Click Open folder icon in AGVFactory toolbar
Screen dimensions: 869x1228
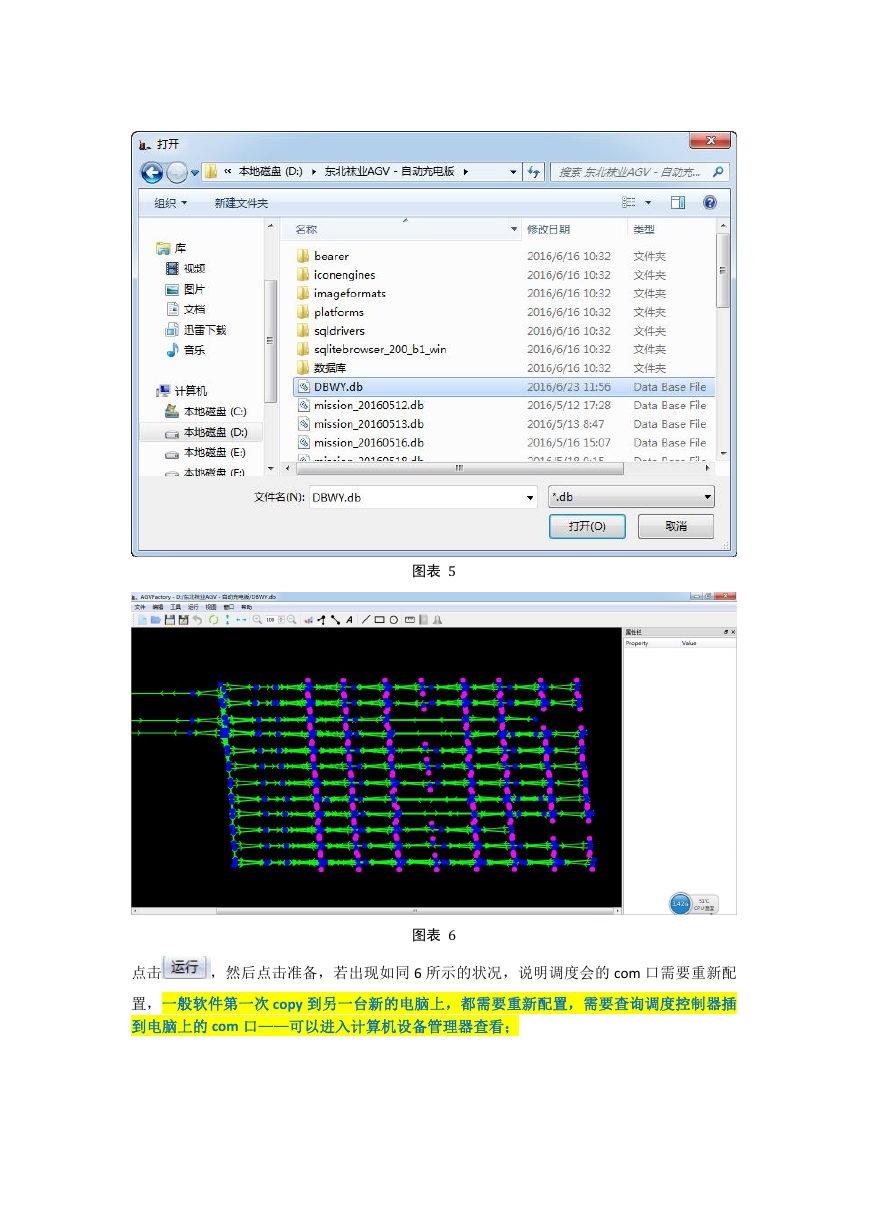pyautogui.click(x=156, y=620)
